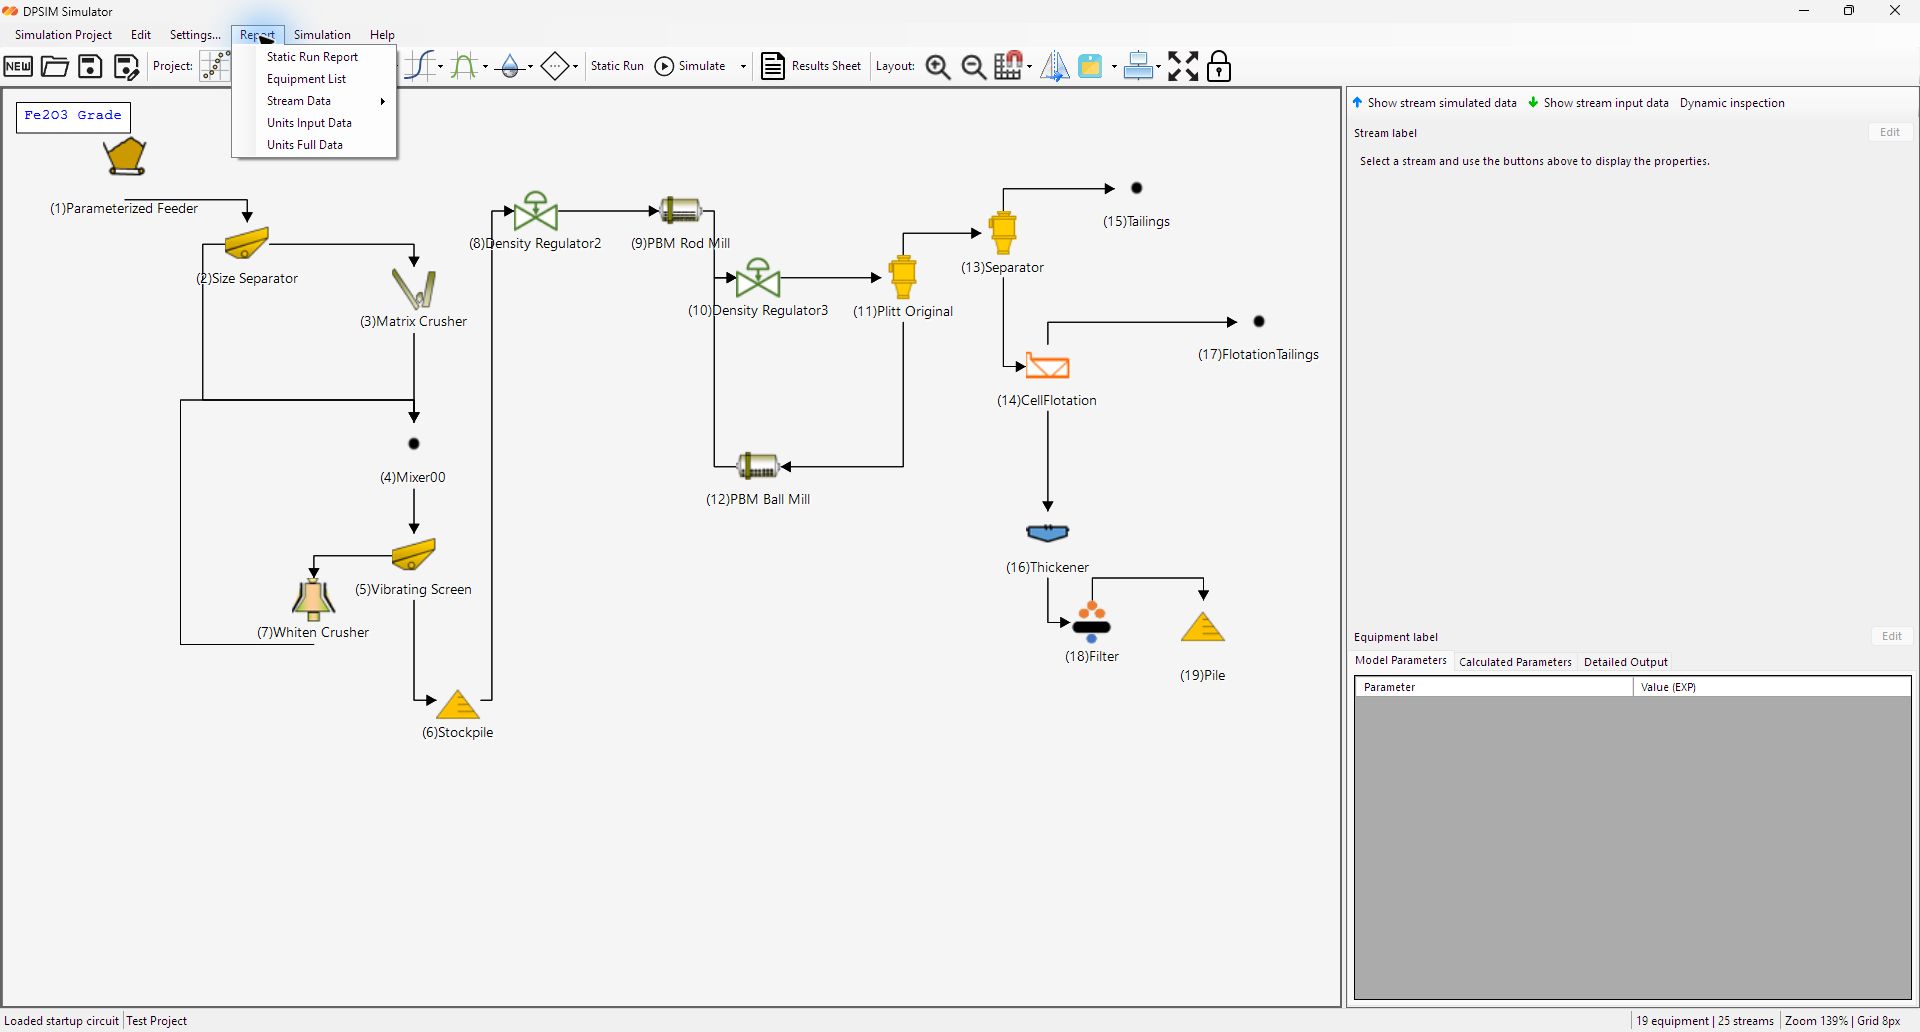Open the Settings... menu
The image size is (1920, 1032).
[x=195, y=35]
